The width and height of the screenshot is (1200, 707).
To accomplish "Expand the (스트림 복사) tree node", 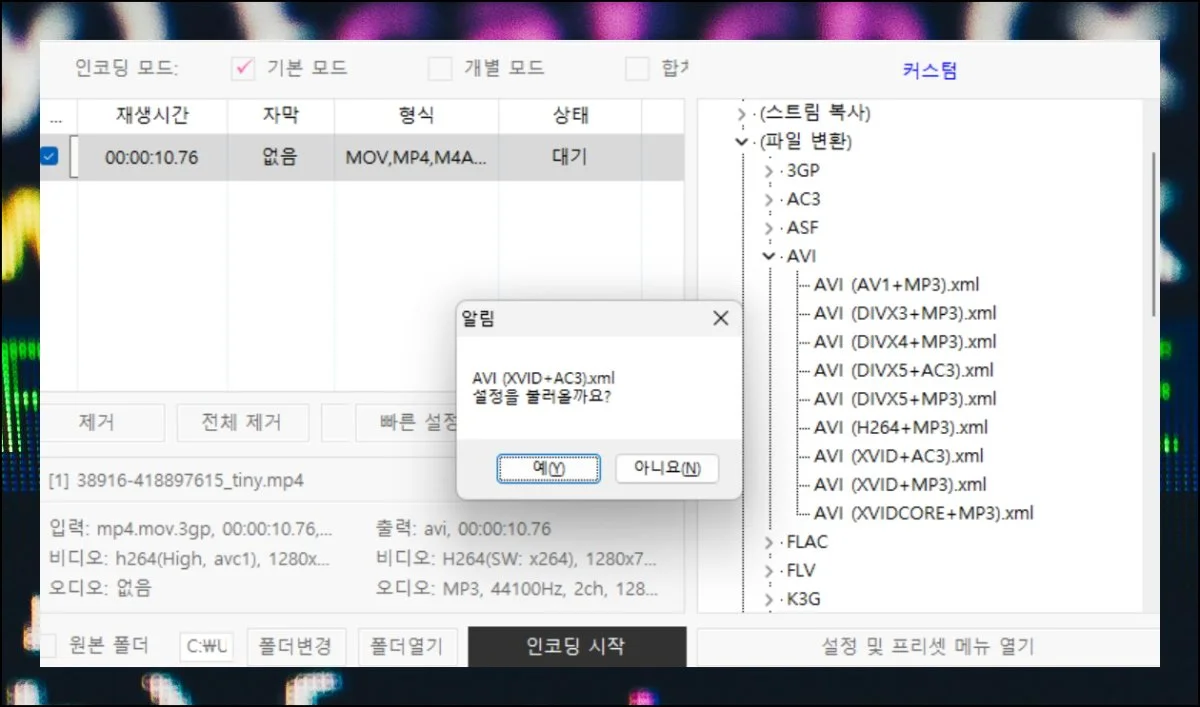I will coord(741,113).
